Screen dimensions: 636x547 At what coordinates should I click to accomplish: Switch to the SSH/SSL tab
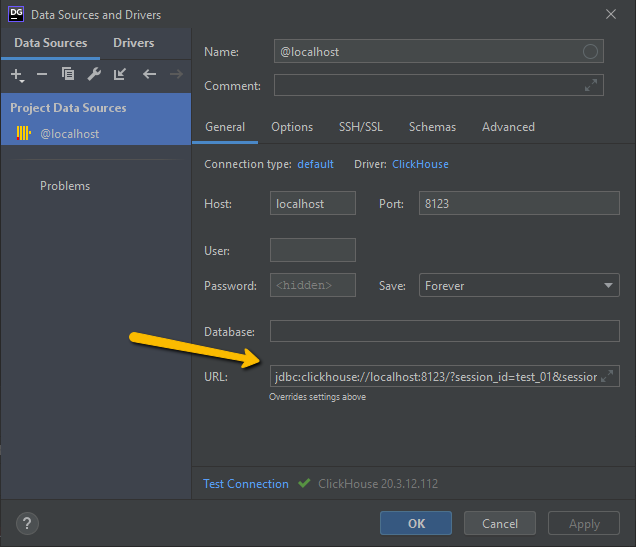coord(360,127)
